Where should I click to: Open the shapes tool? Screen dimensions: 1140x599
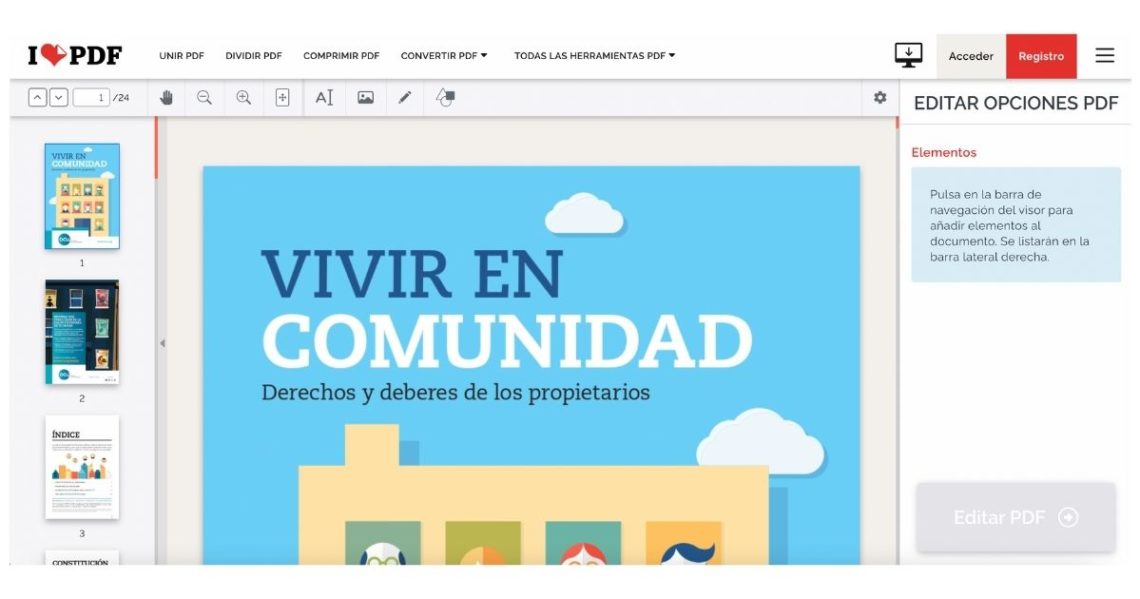pos(443,97)
